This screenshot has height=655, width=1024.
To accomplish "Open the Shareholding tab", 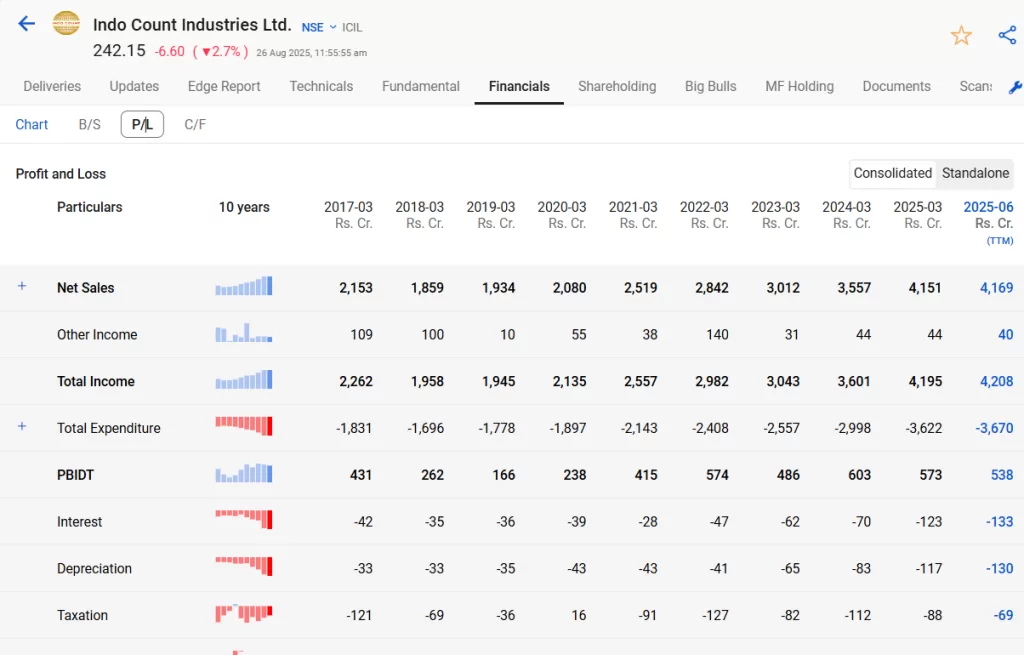I will point(617,86).
